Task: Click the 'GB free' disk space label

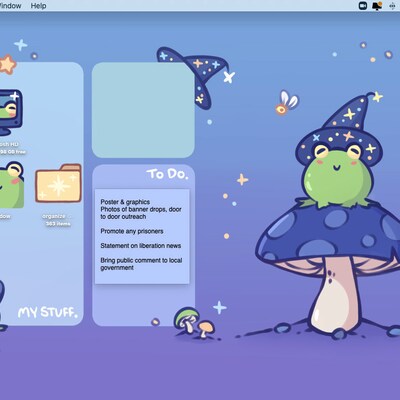Action: pyautogui.click(x=13, y=152)
